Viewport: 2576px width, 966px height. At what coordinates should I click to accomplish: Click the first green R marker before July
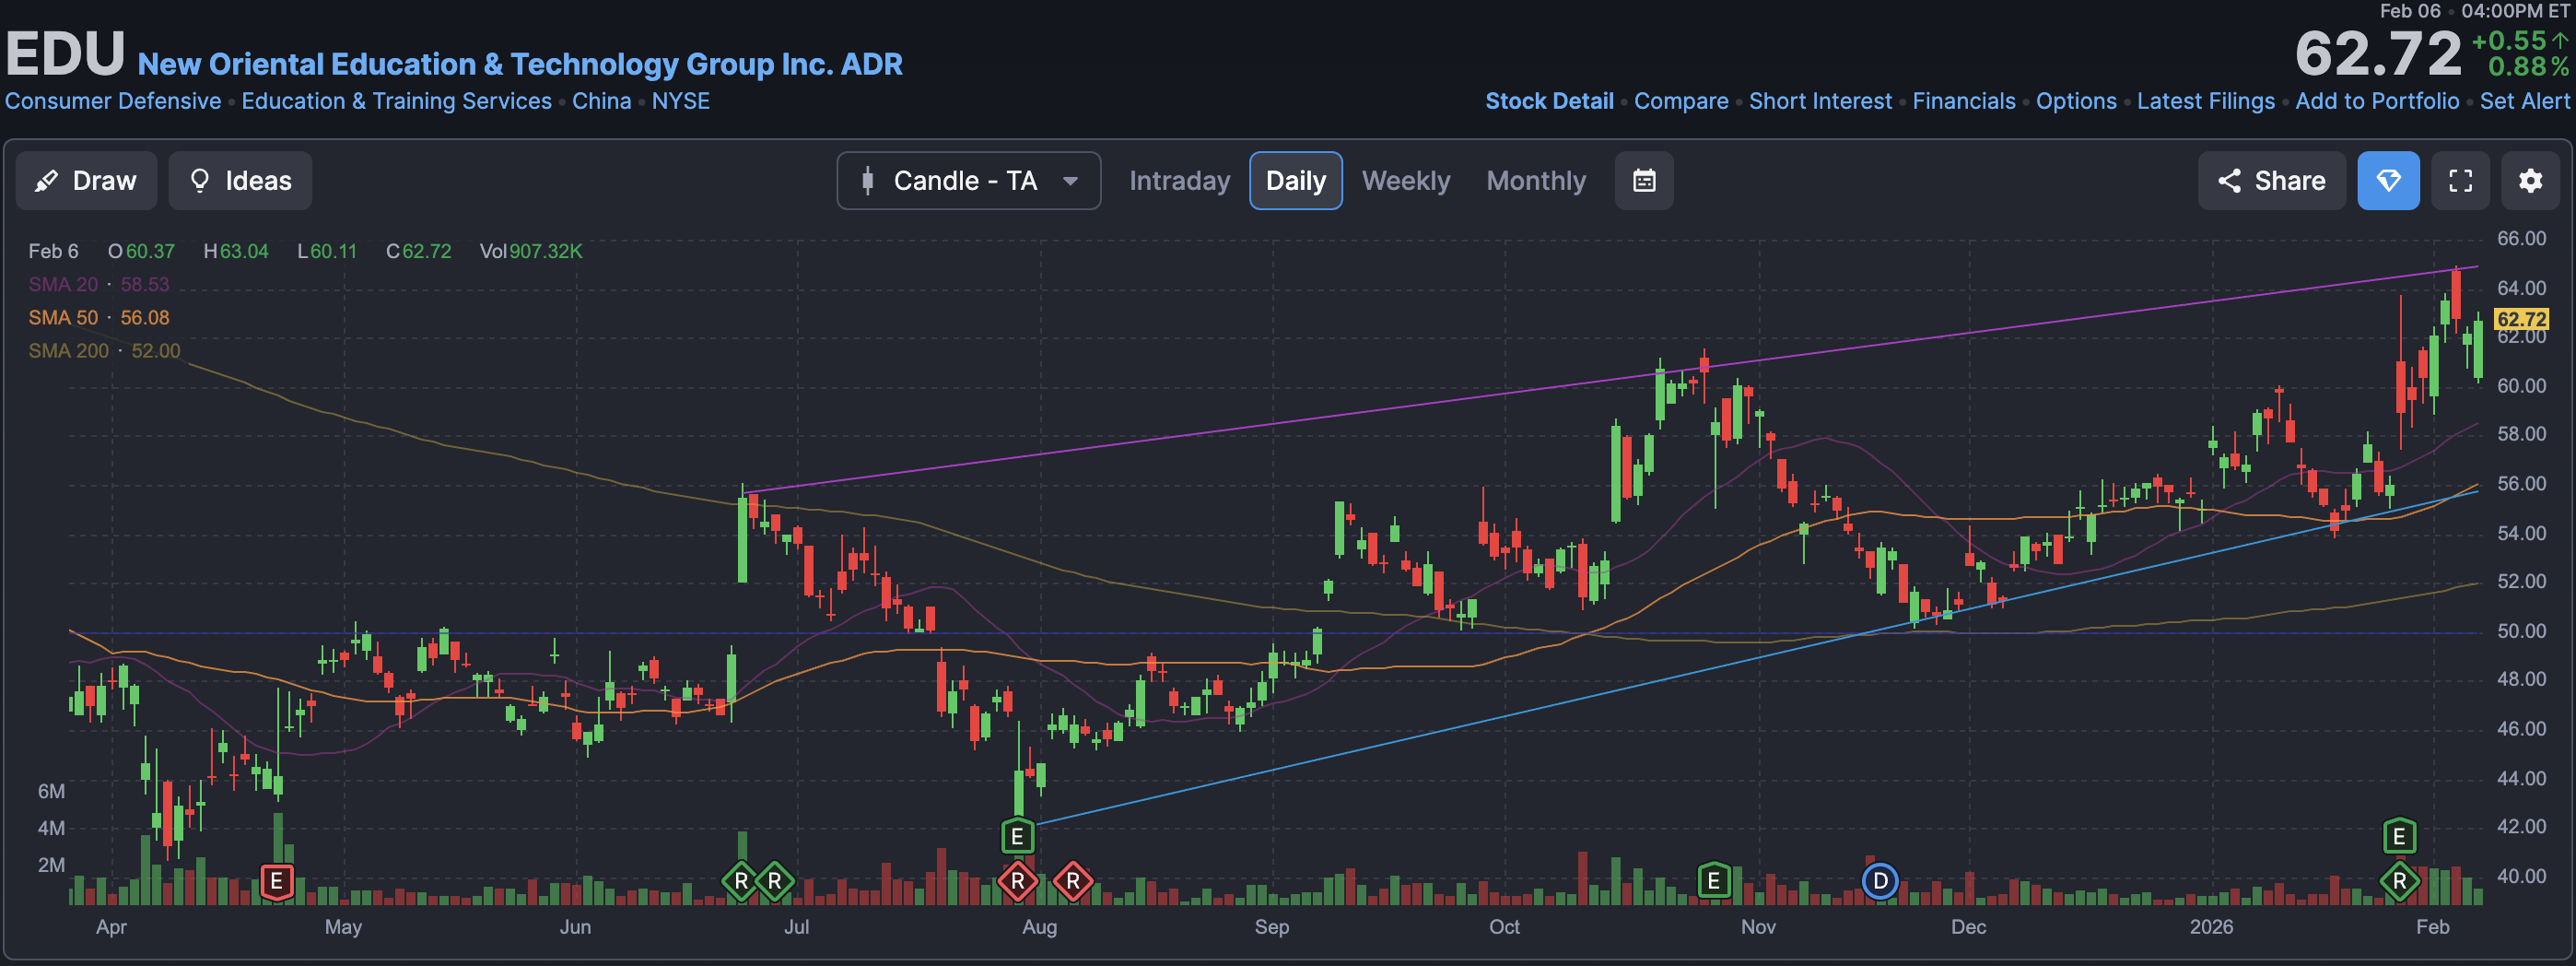741,882
